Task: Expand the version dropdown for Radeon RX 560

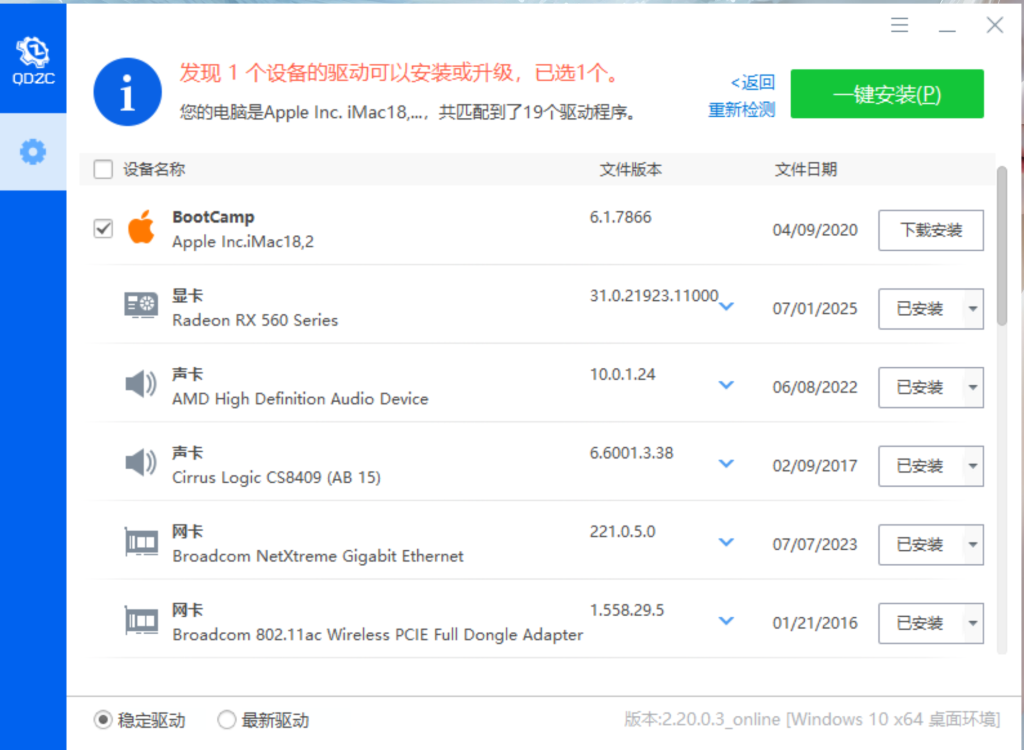Action: tap(726, 307)
